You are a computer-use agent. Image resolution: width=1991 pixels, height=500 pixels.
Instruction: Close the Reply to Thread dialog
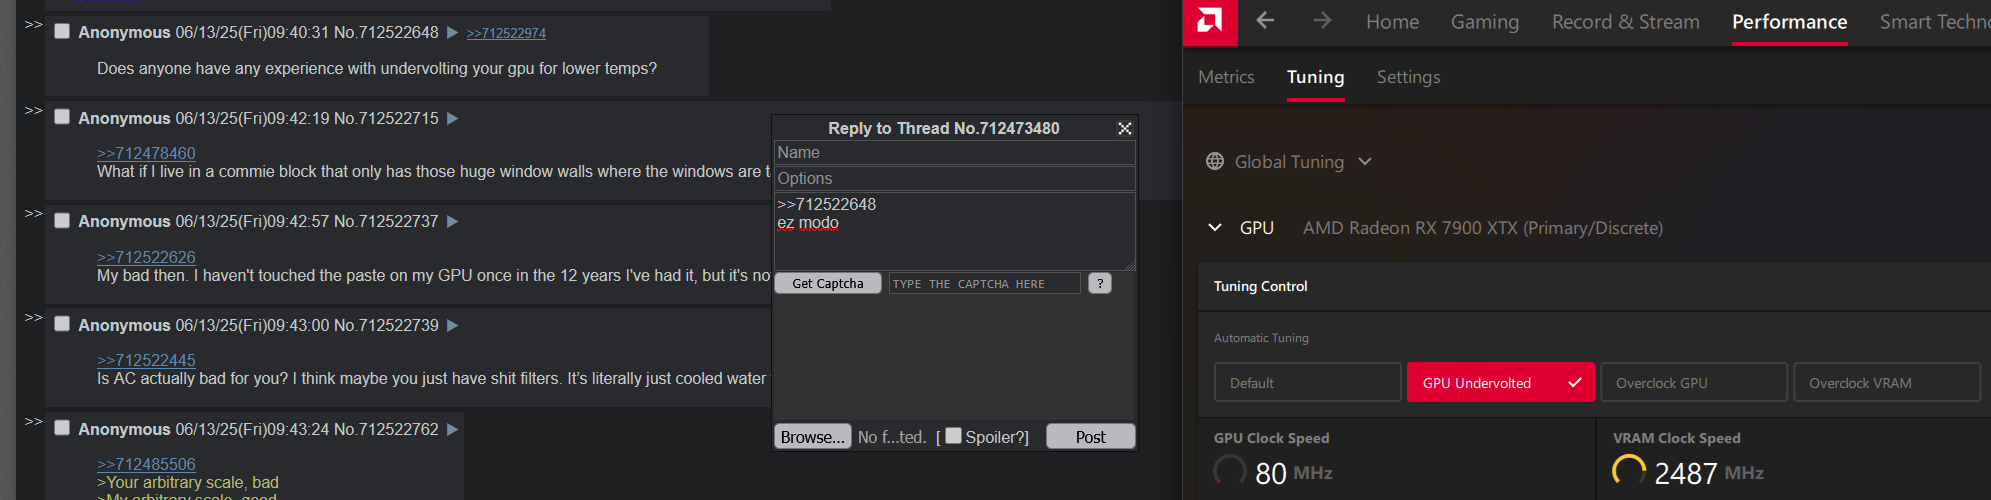[1125, 128]
